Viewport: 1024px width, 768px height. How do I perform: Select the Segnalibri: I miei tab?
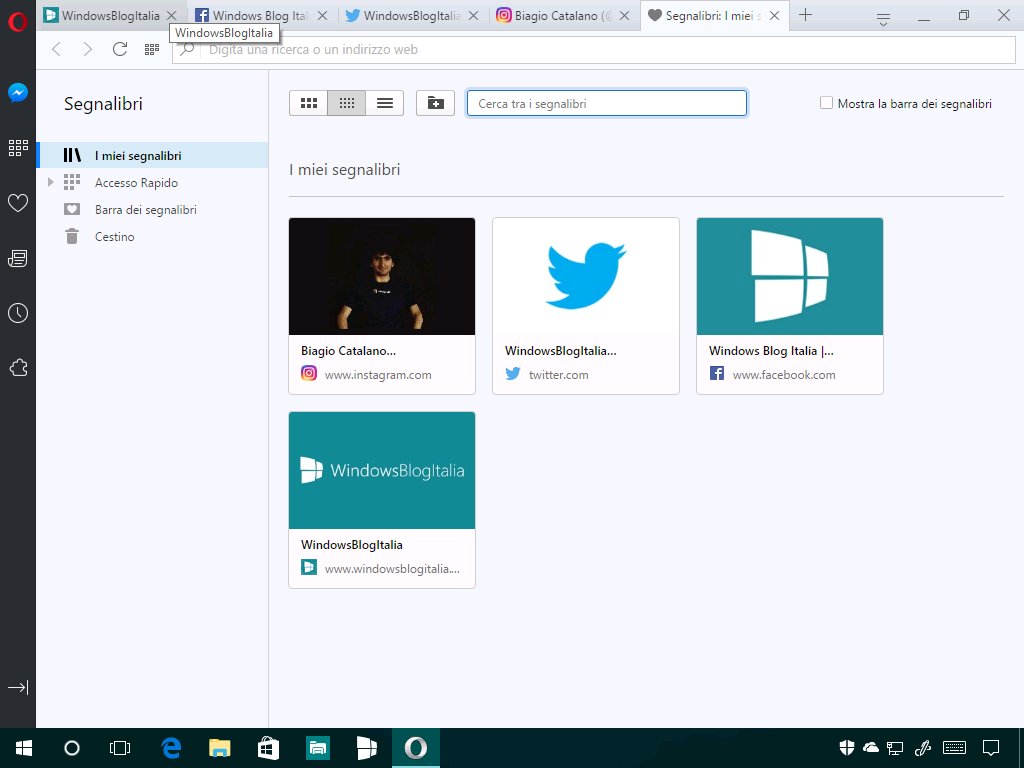714,16
